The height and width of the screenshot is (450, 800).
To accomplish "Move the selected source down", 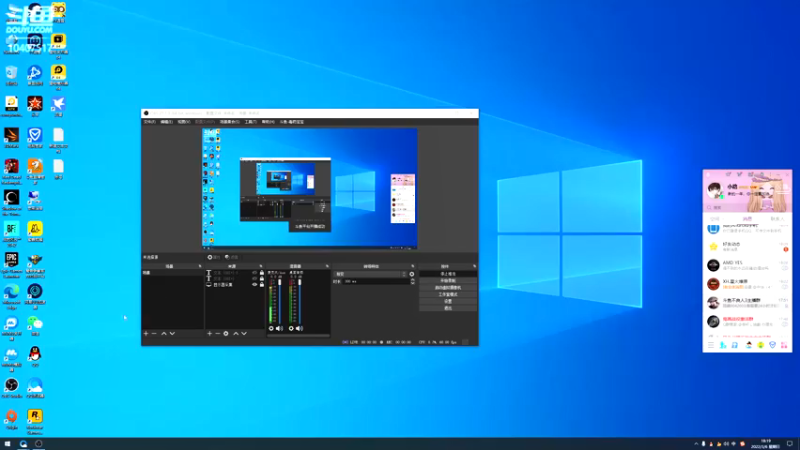I will [244, 334].
